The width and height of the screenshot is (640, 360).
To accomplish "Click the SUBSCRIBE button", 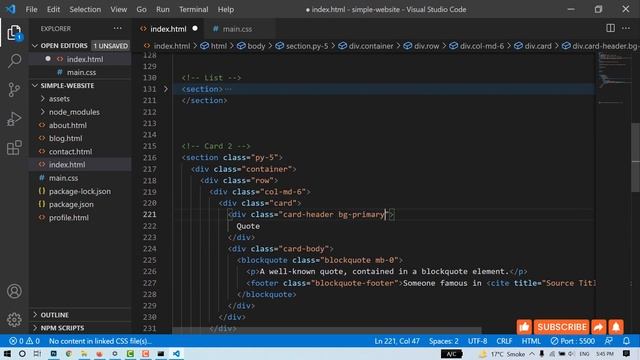I will point(562,327).
